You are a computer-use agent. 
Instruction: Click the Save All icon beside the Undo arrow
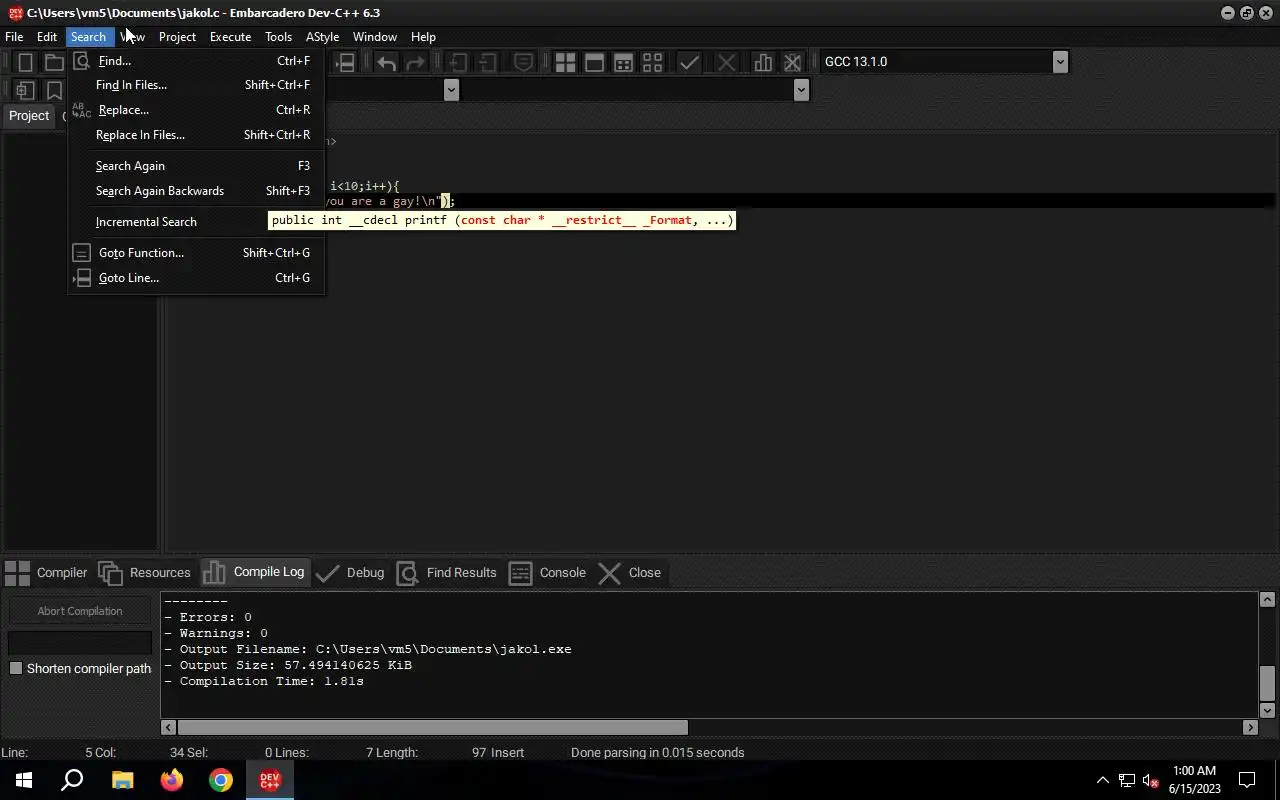pyautogui.click(x=345, y=62)
